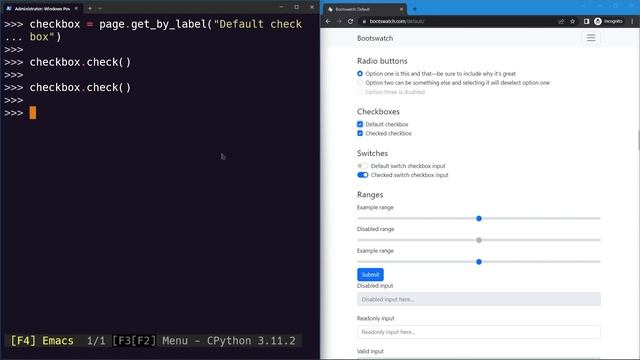The width and height of the screenshot is (640, 360).
Task: Close the Administrator PowerShell terminal tab
Action: coord(76,9)
